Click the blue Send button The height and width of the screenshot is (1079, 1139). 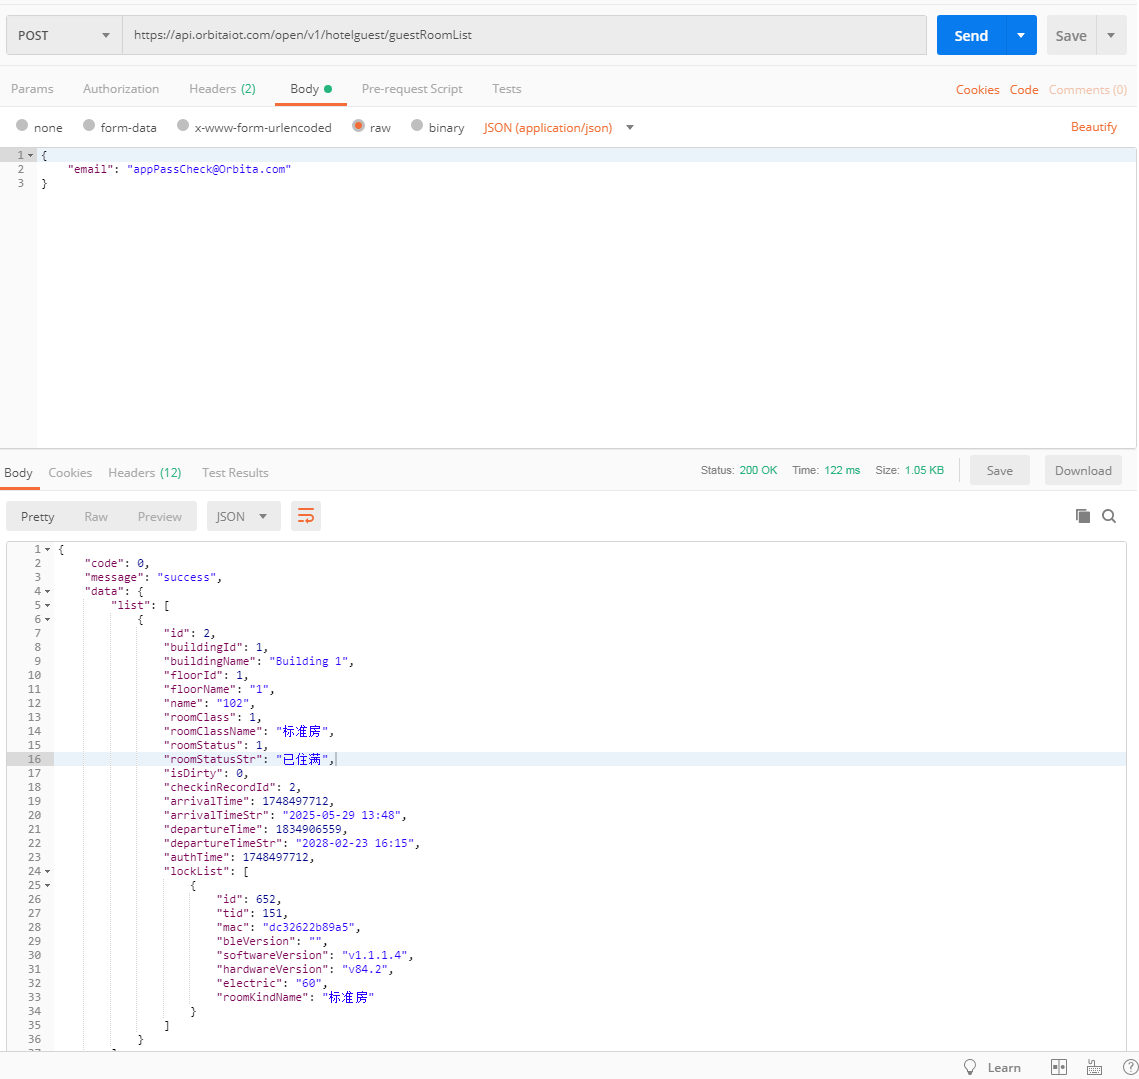[x=970, y=36]
